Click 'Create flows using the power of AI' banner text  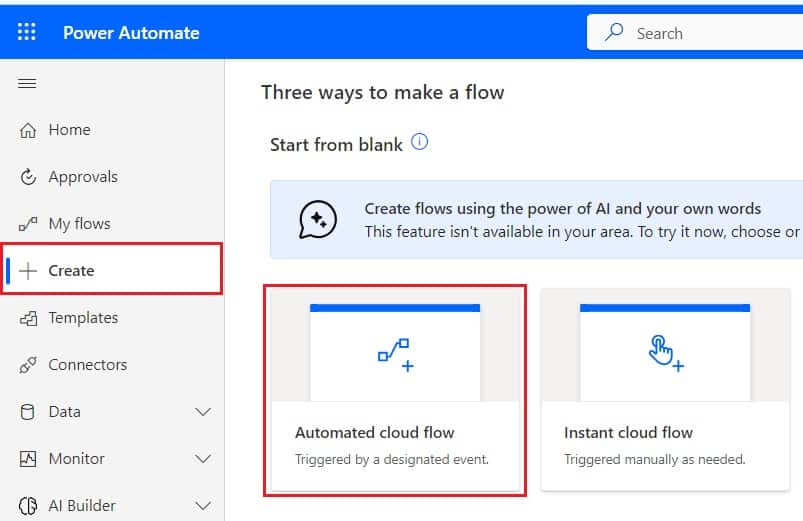coord(562,209)
